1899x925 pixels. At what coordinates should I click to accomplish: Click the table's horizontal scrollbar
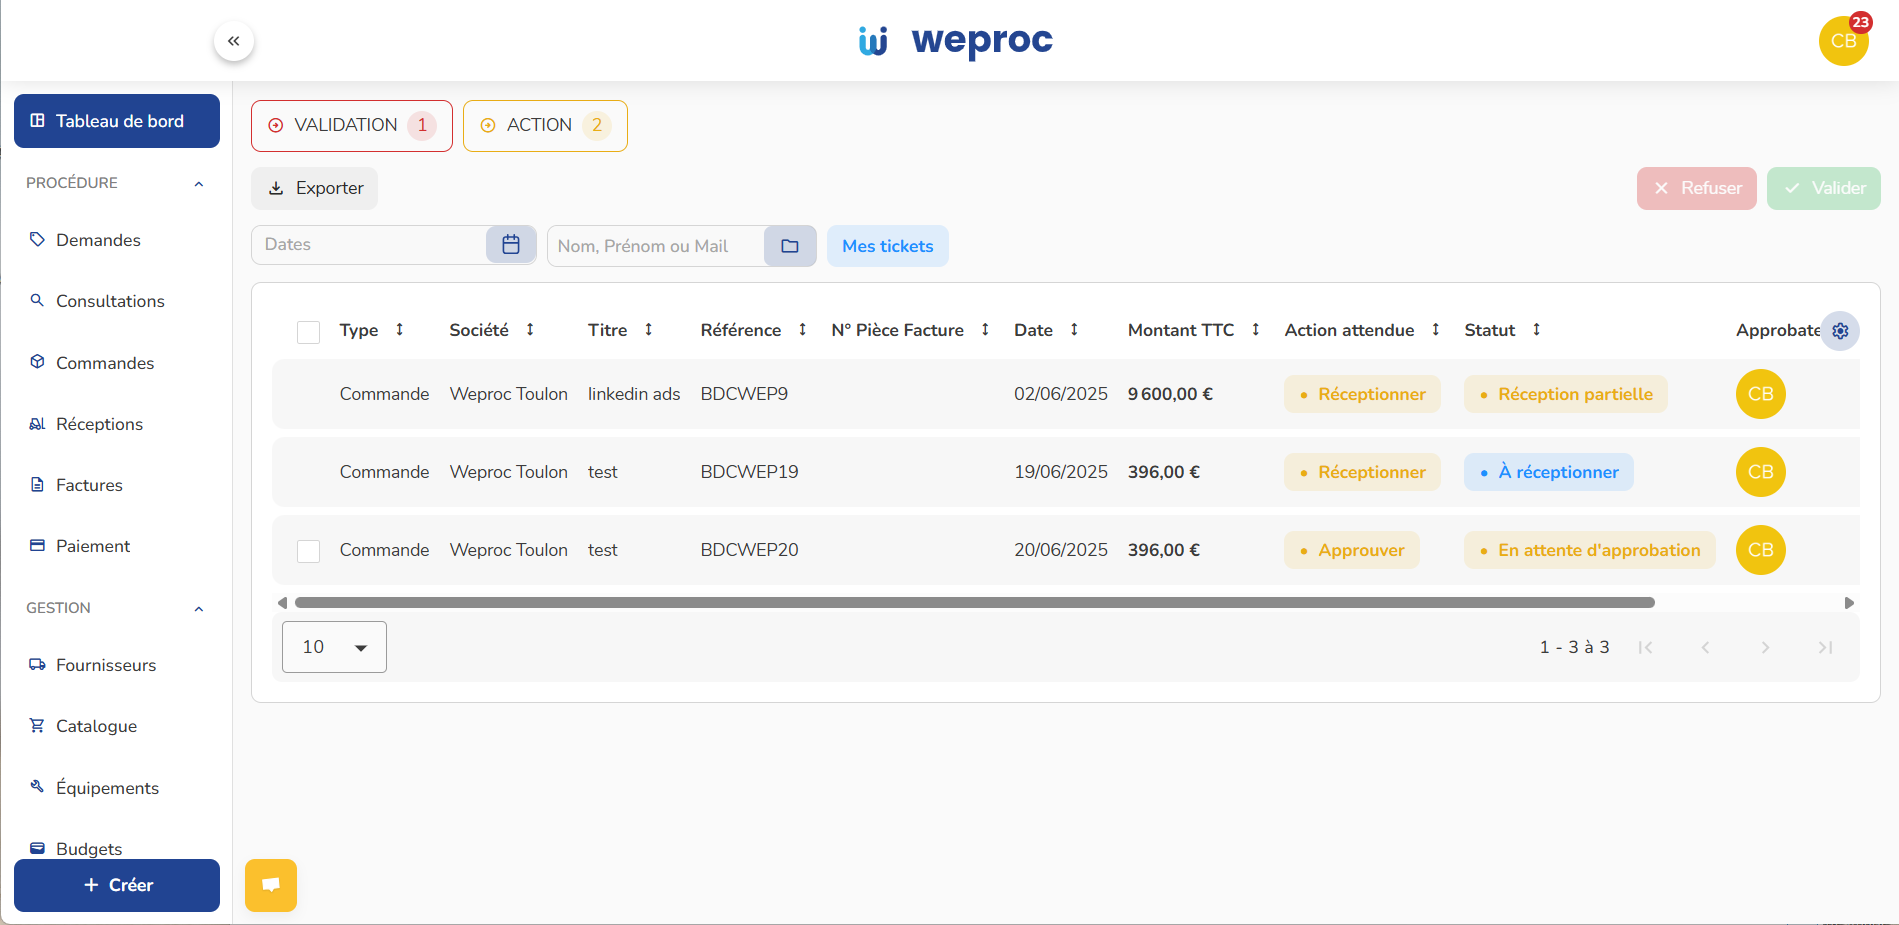974,603
